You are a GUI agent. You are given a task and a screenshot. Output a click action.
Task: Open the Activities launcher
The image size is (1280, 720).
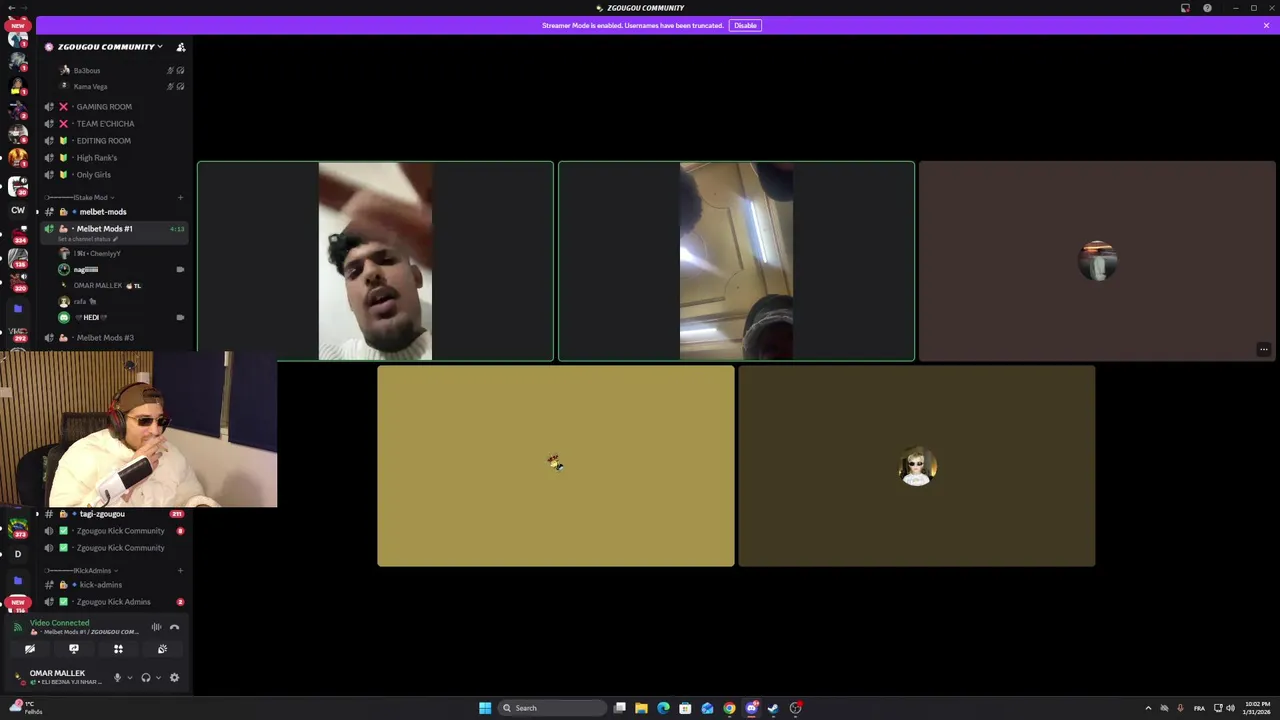tap(118, 649)
